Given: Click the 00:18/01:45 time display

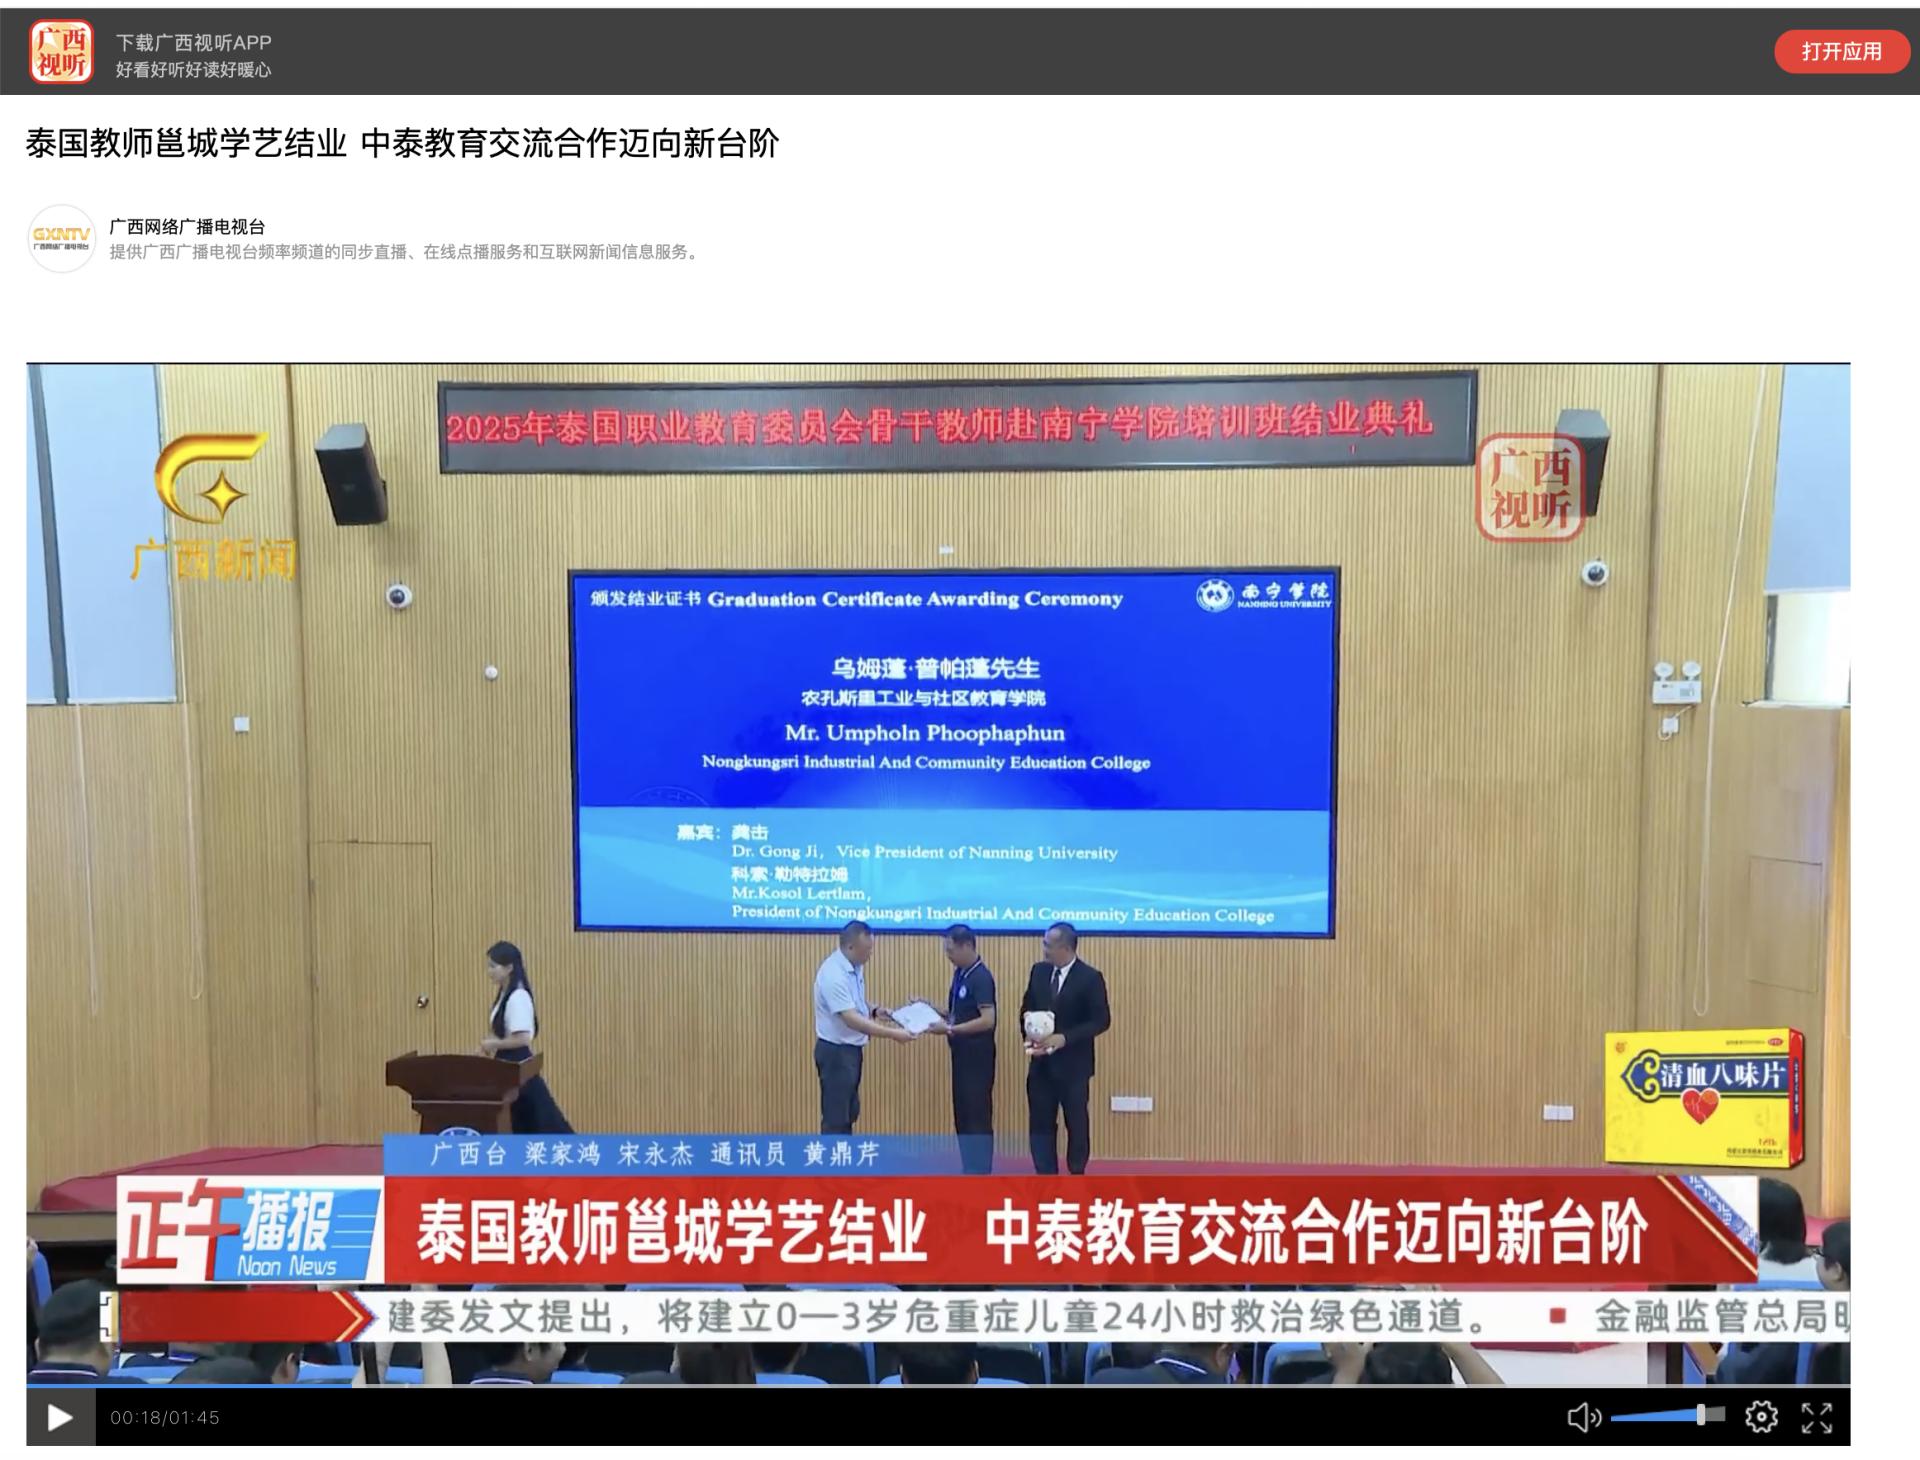Looking at the screenshot, I should [x=165, y=1418].
